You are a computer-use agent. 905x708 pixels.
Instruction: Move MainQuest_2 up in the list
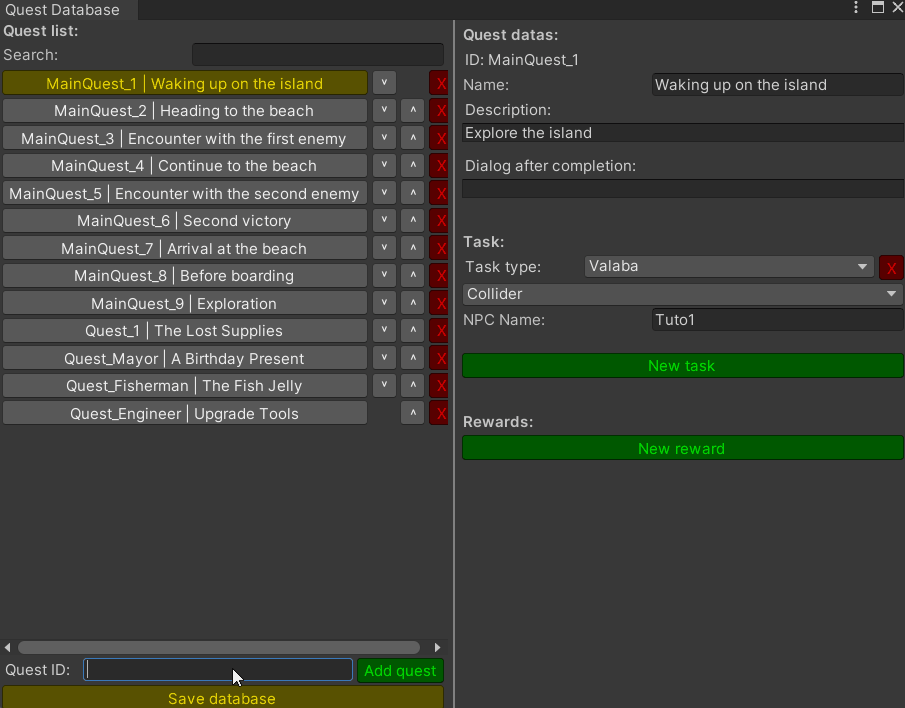[413, 111]
